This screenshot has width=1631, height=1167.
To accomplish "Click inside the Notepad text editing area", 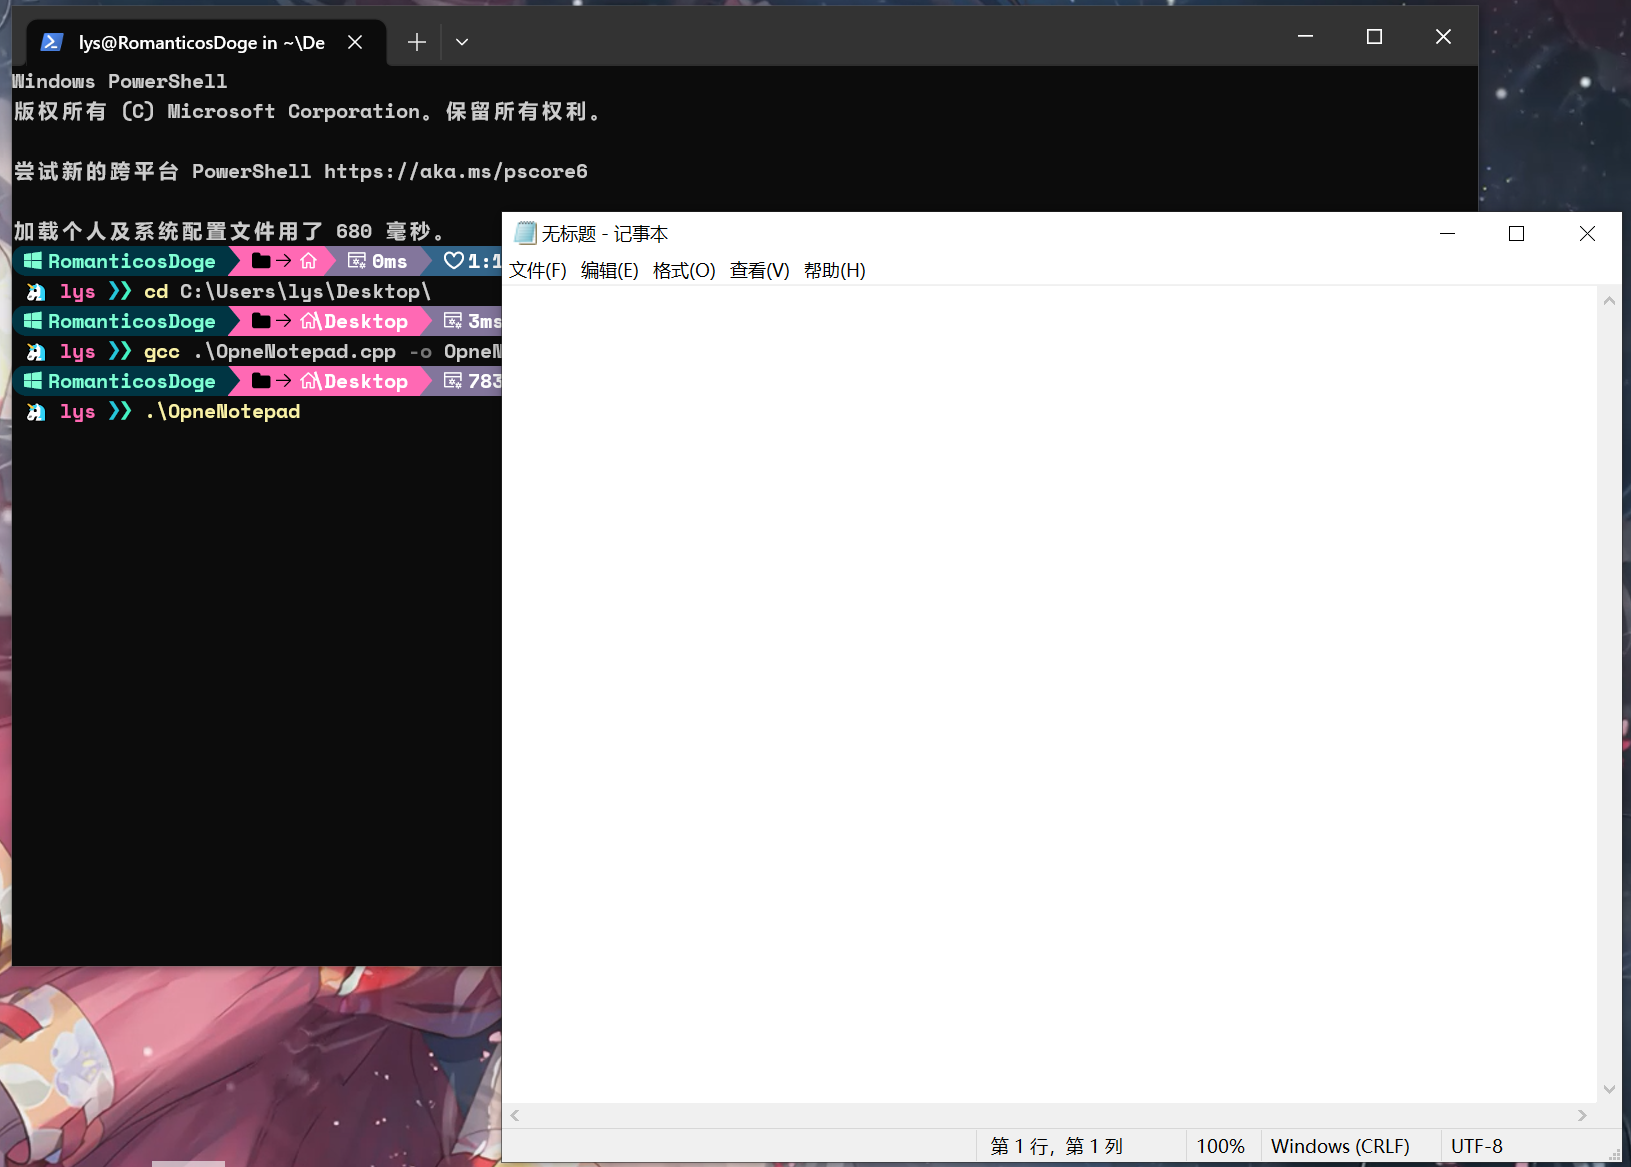I will click(1049, 694).
